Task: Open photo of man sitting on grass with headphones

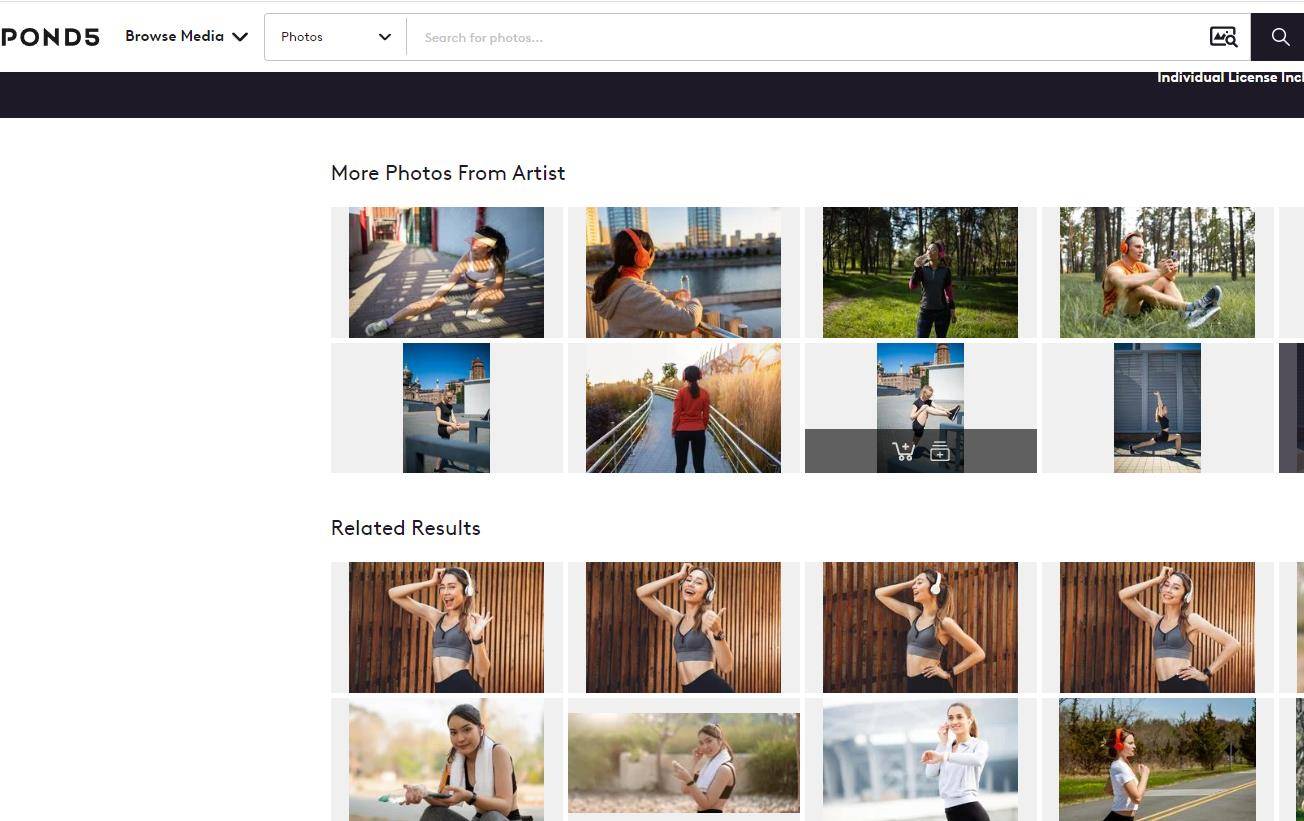Action: click(1157, 272)
